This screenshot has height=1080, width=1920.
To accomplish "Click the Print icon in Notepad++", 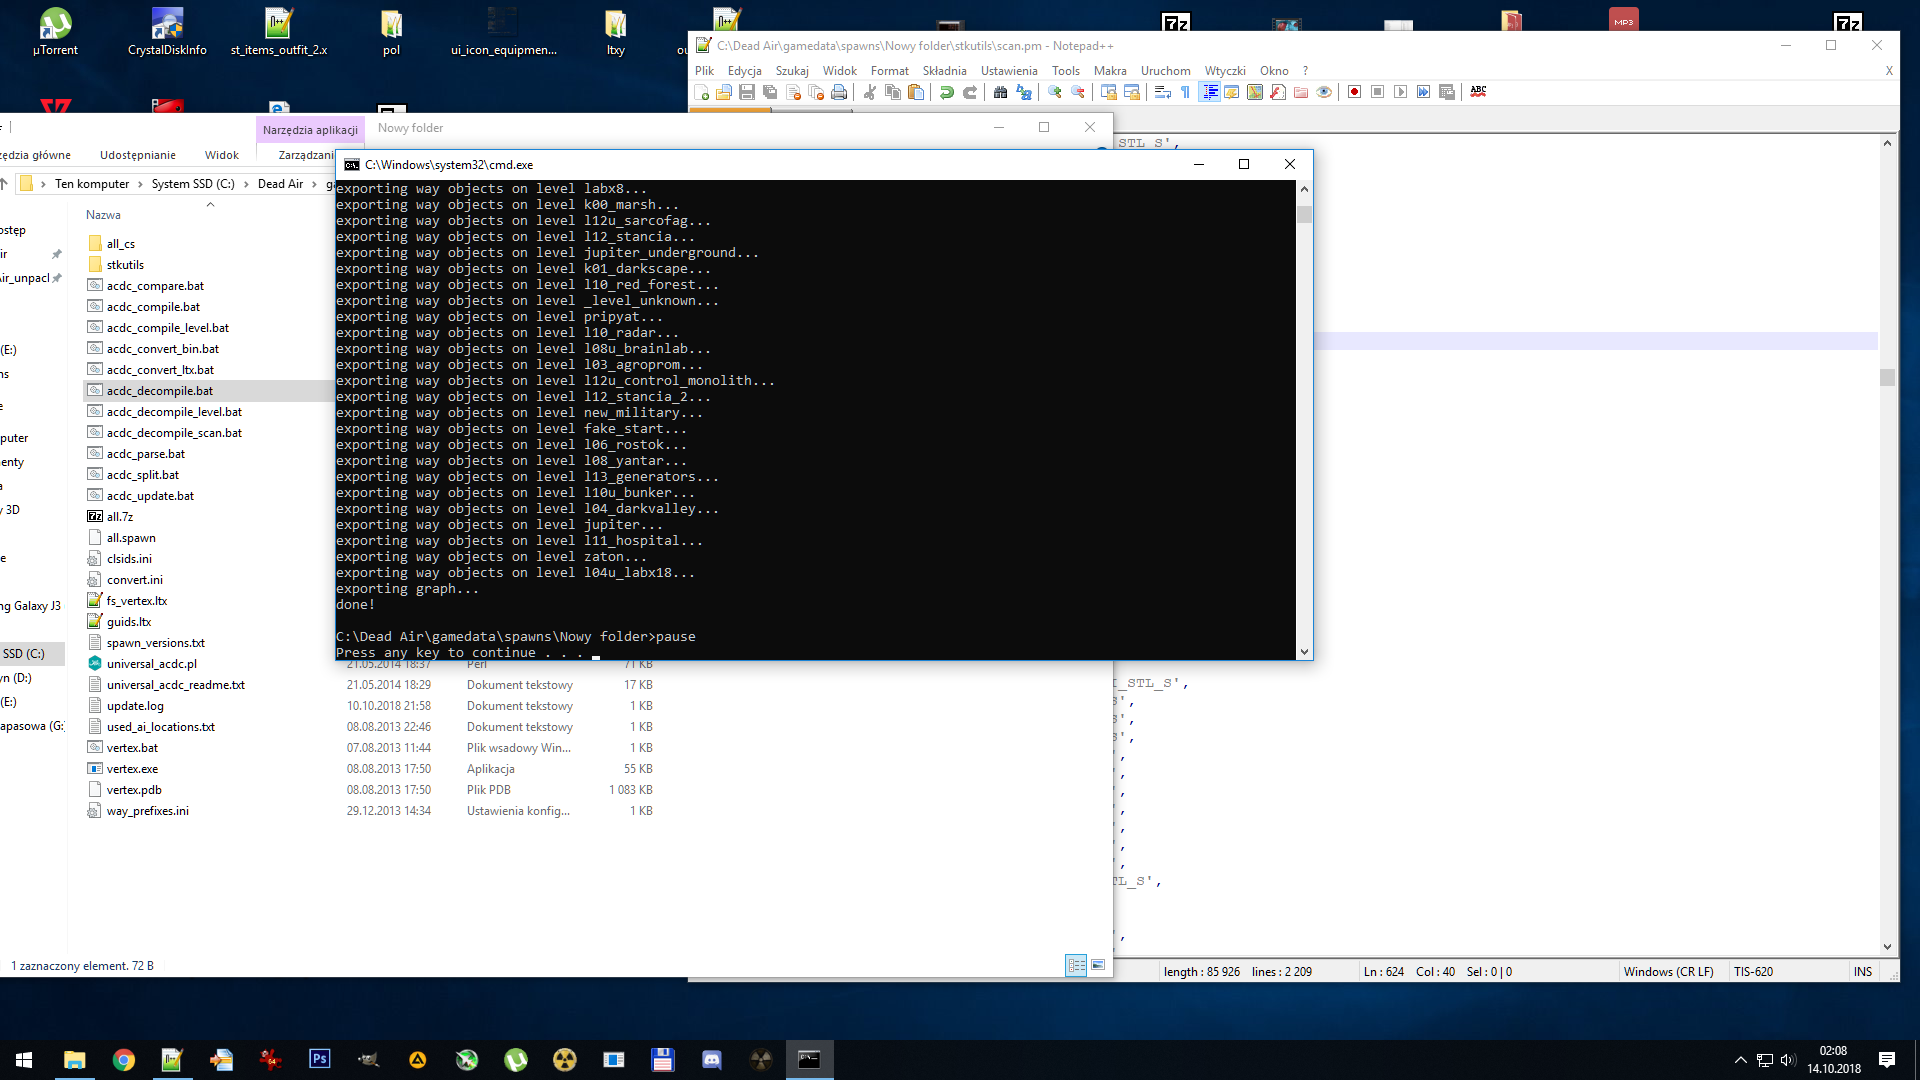I will 839,92.
